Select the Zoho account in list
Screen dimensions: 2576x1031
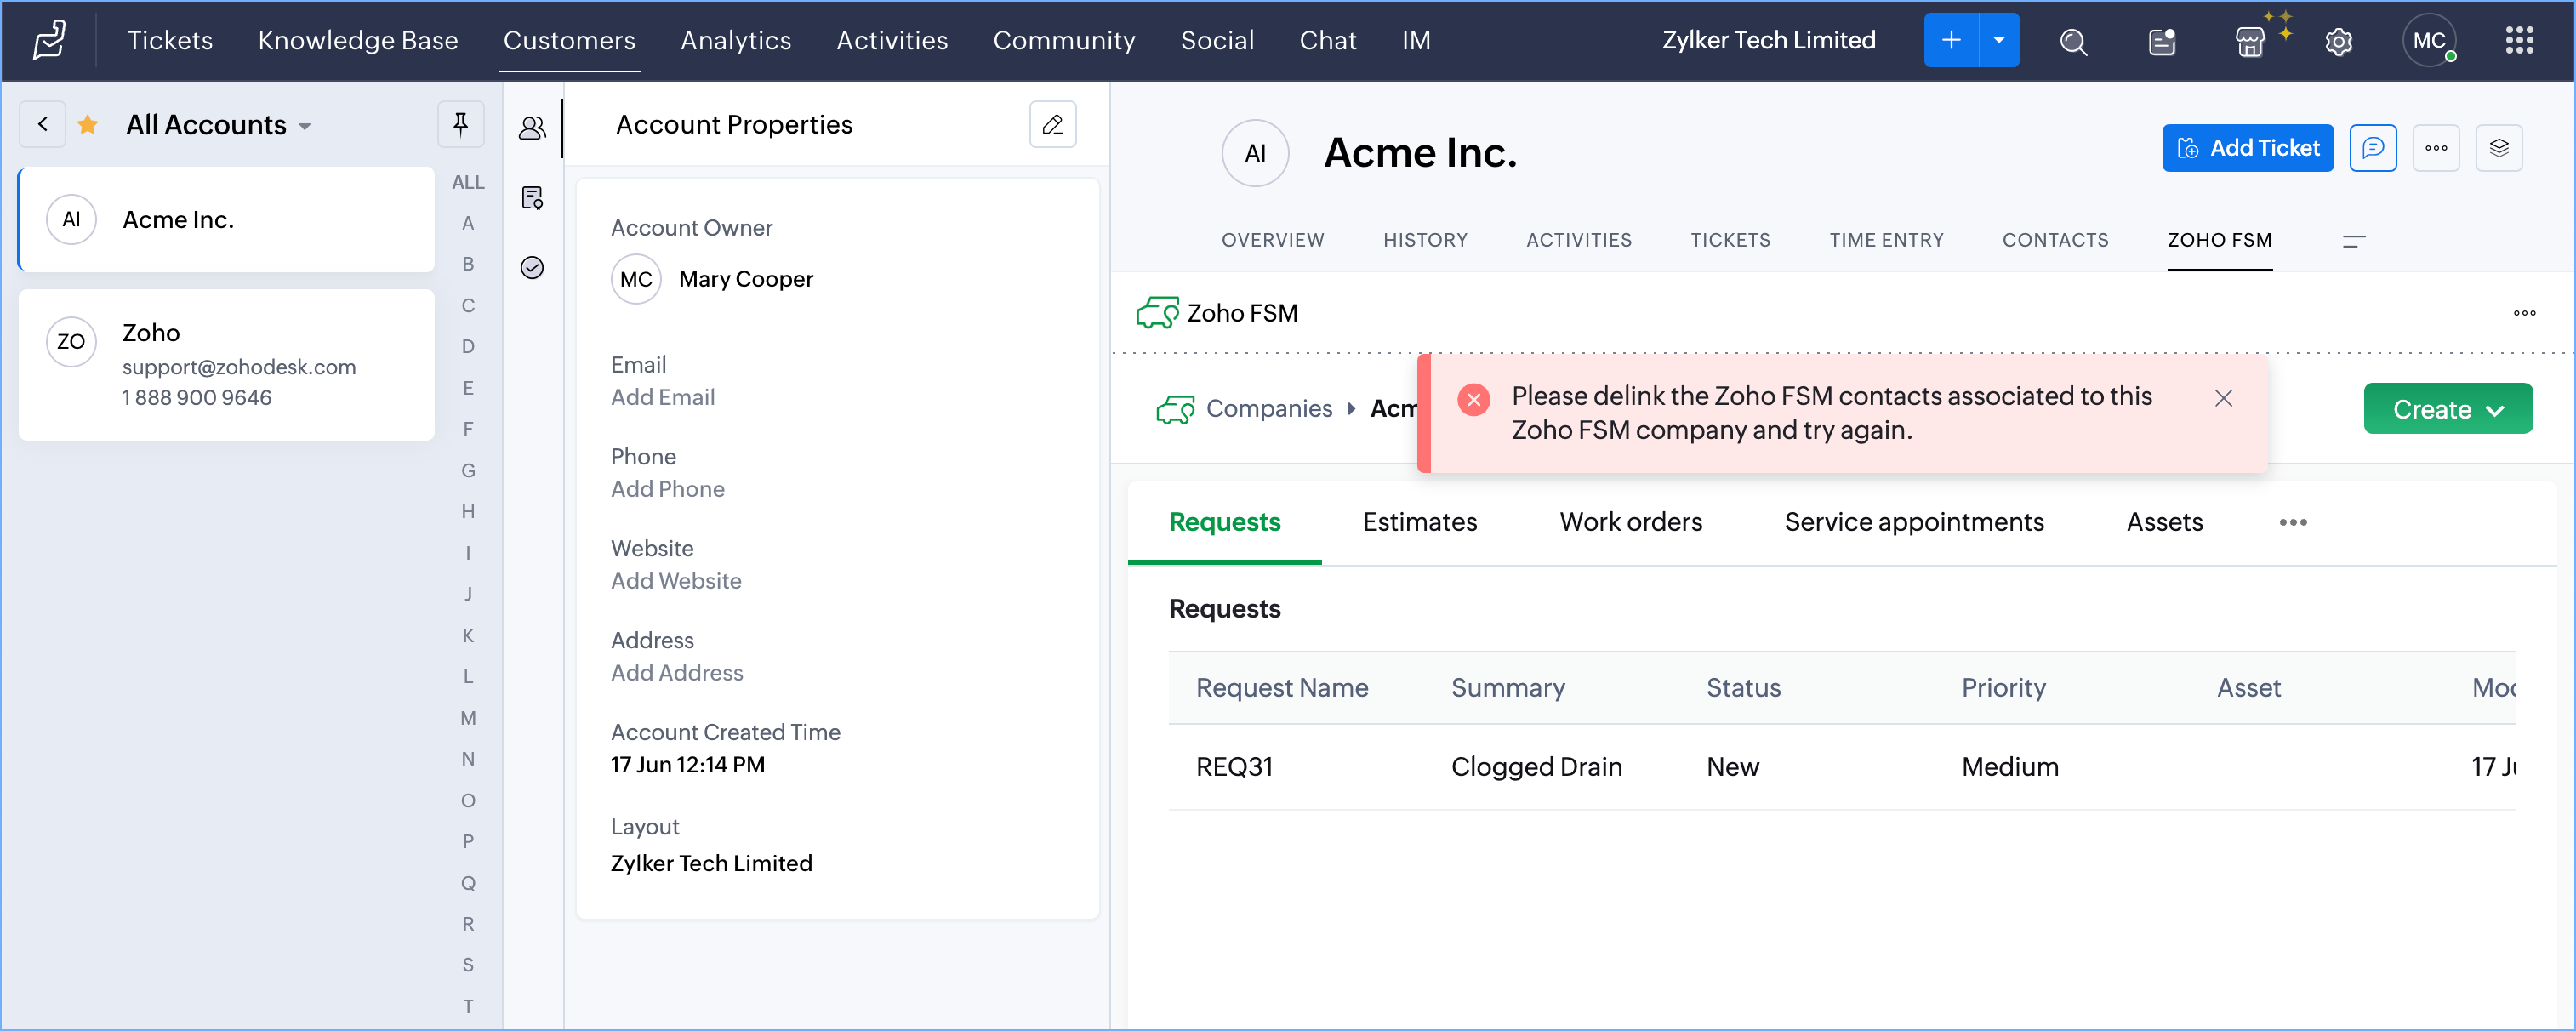click(x=226, y=364)
